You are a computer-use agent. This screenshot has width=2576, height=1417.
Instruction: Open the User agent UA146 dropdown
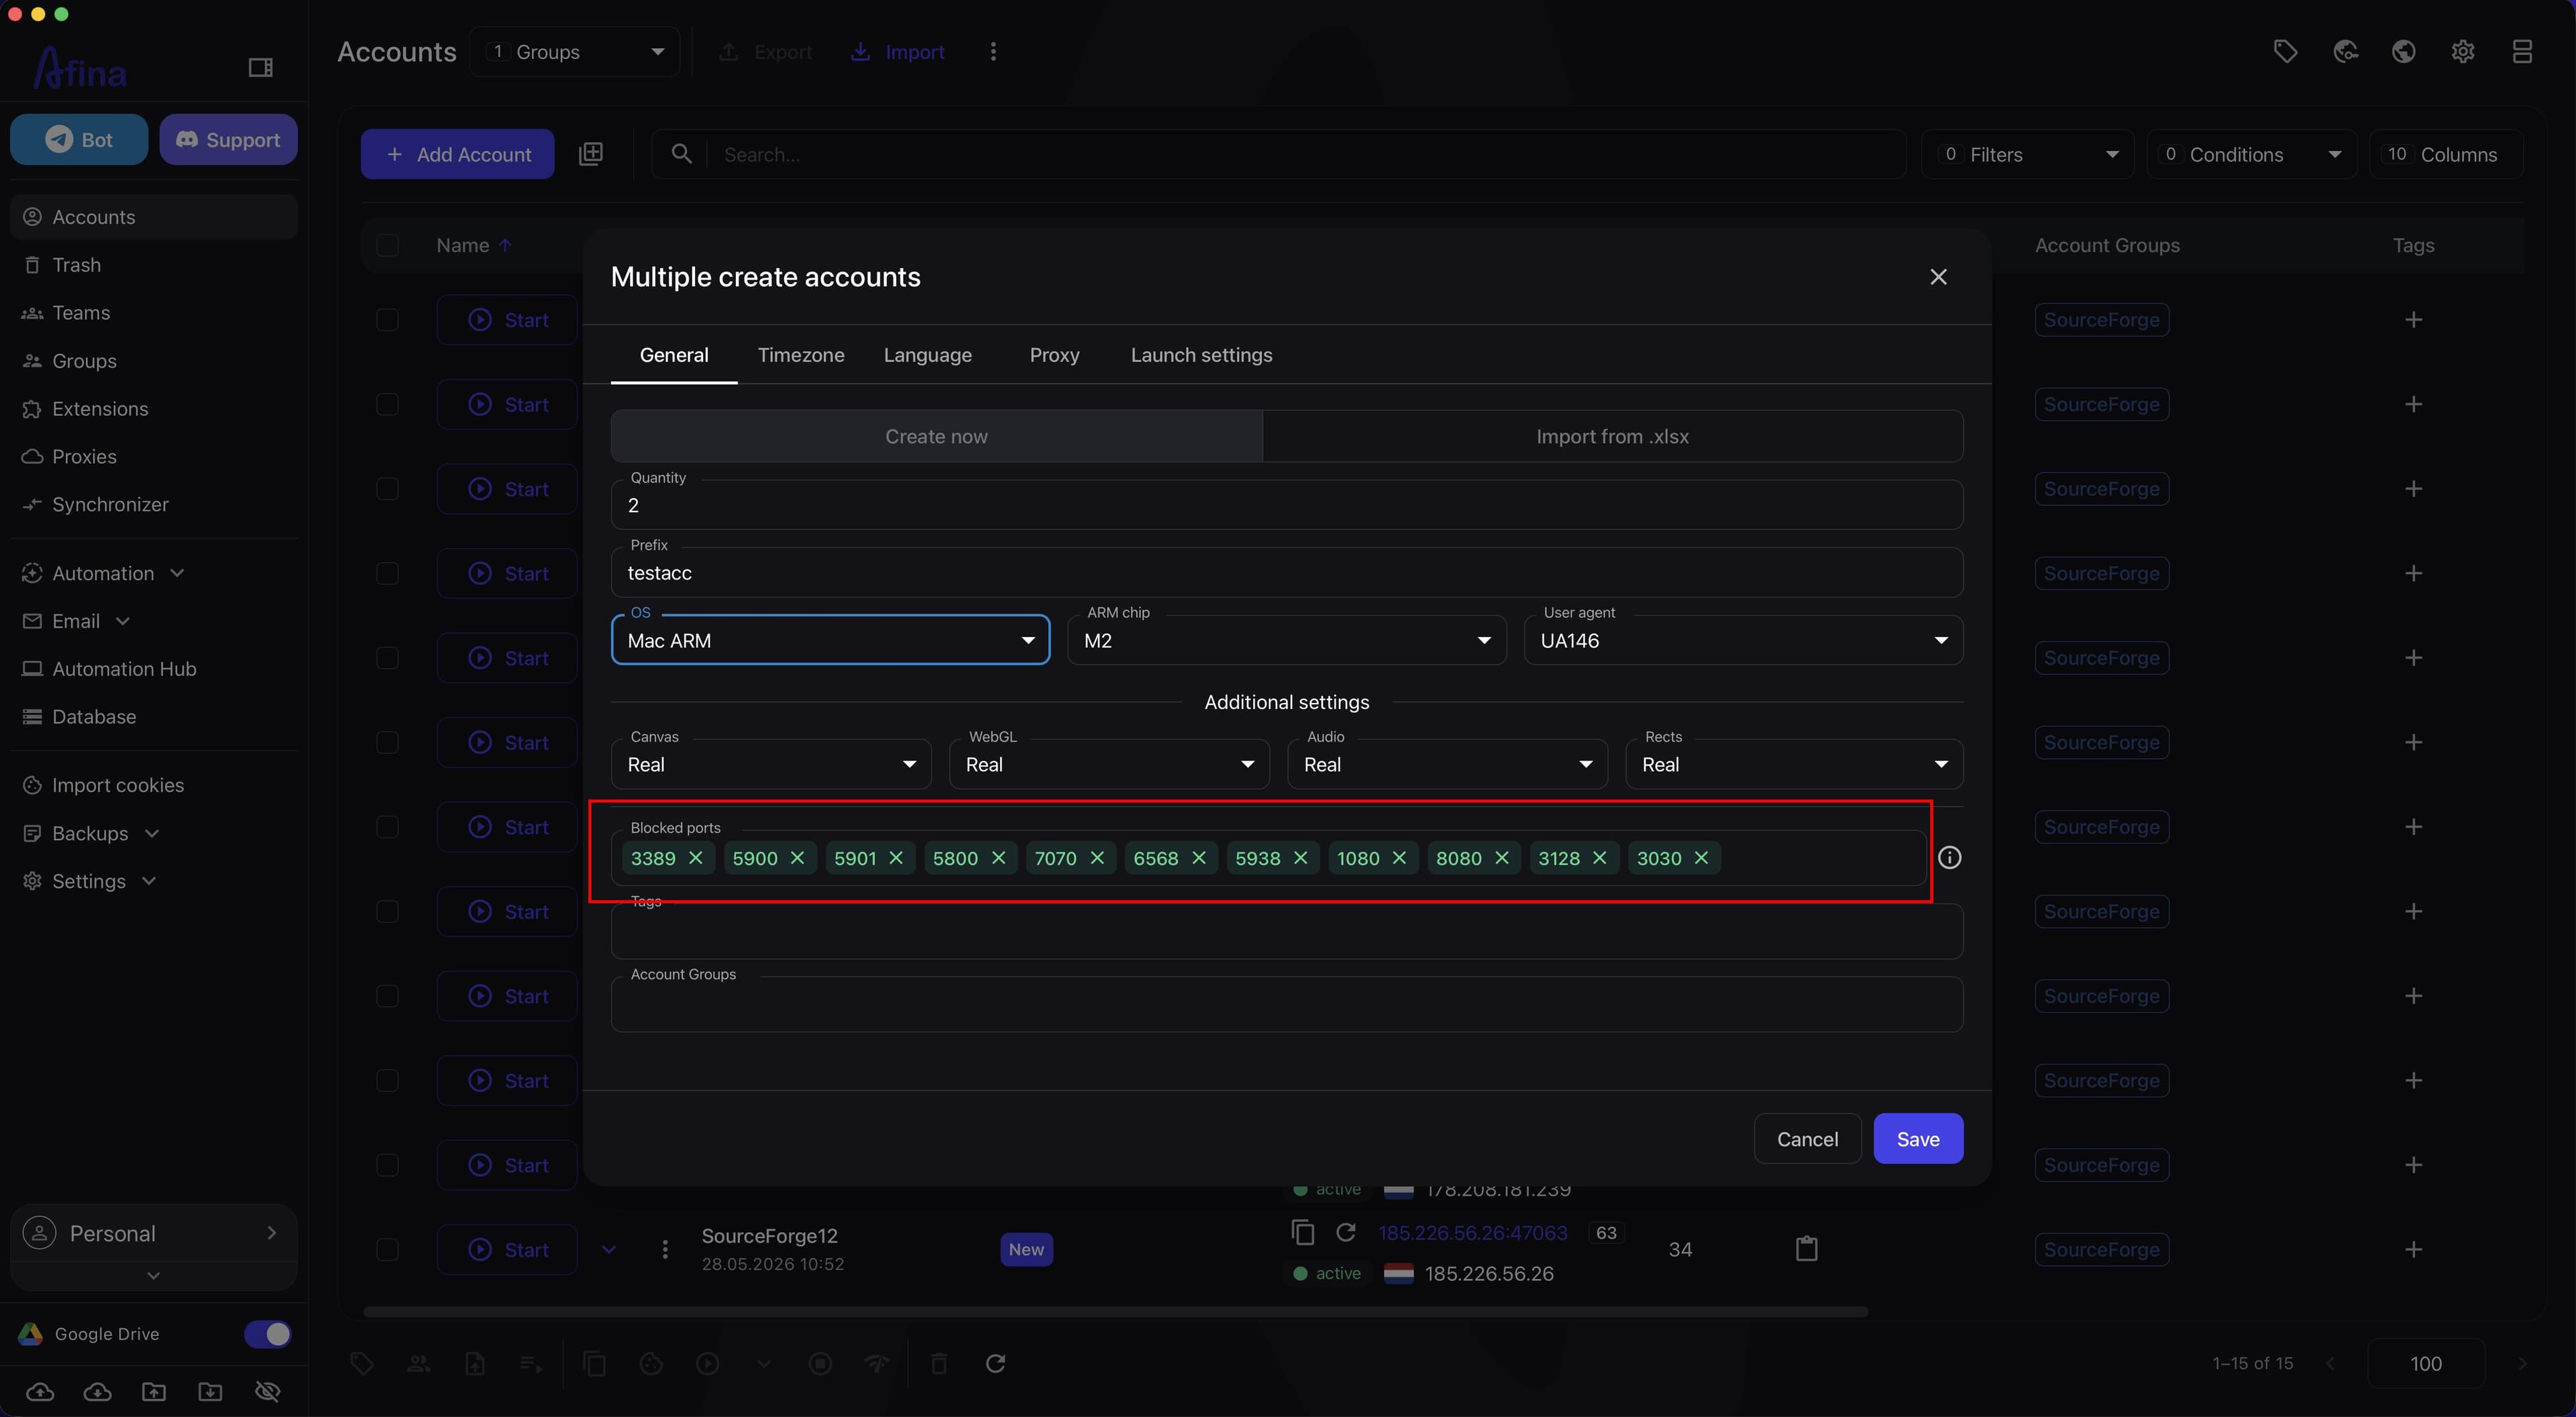tap(1743, 640)
